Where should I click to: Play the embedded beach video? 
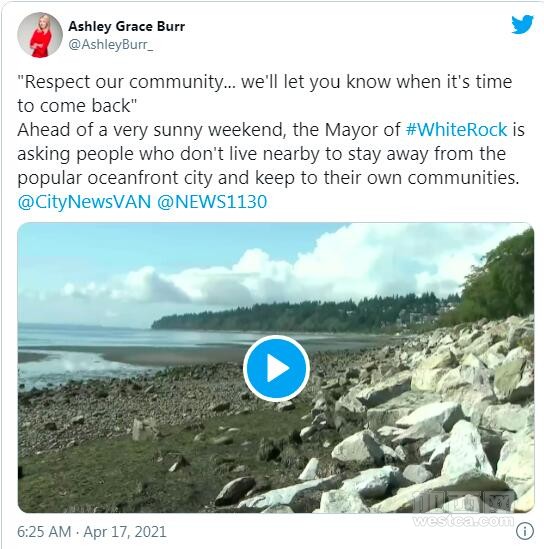pos(276,368)
